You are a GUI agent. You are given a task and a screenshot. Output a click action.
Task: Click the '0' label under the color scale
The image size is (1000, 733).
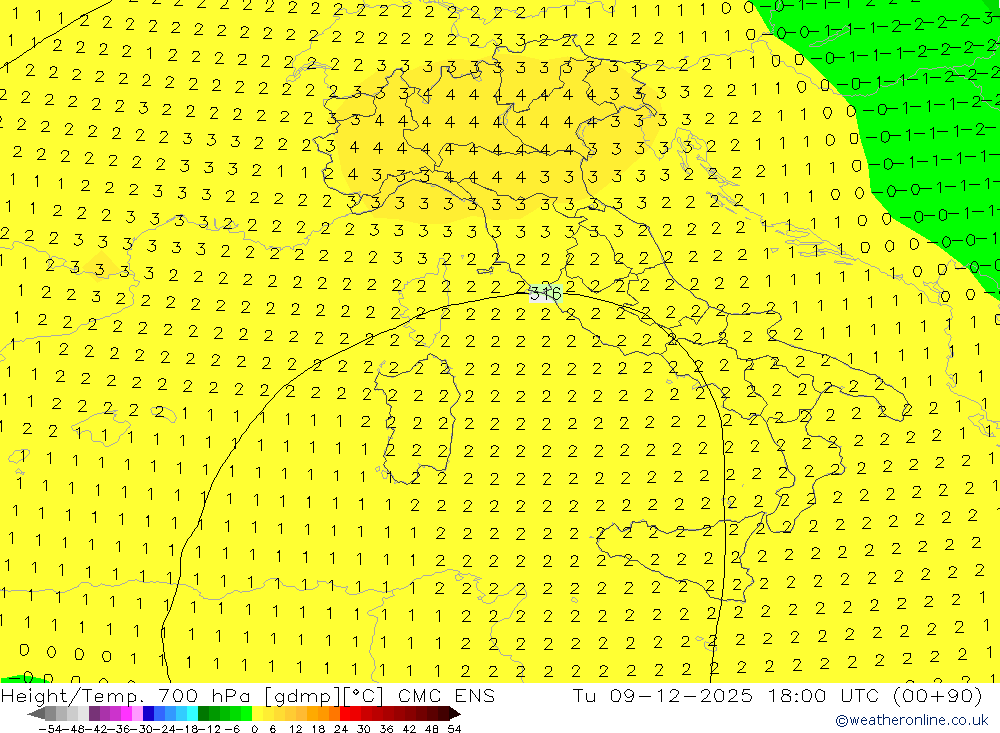(254, 729)
